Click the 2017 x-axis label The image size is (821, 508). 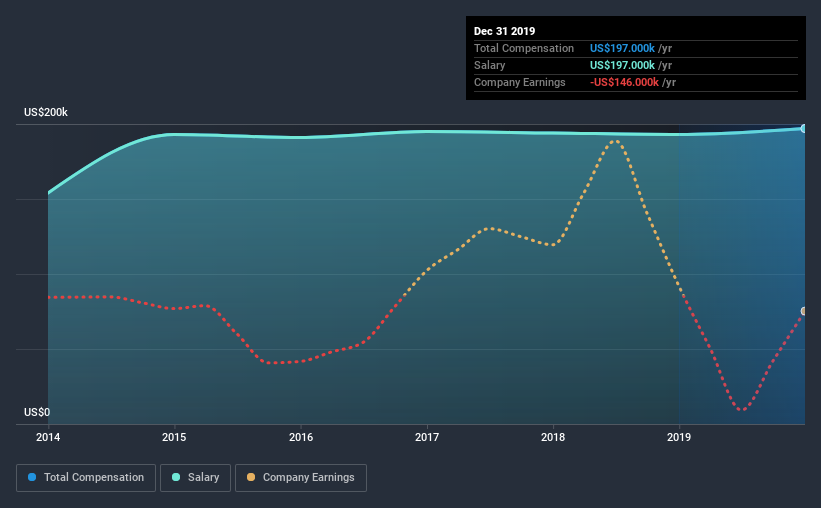click(x=427, y=437)
